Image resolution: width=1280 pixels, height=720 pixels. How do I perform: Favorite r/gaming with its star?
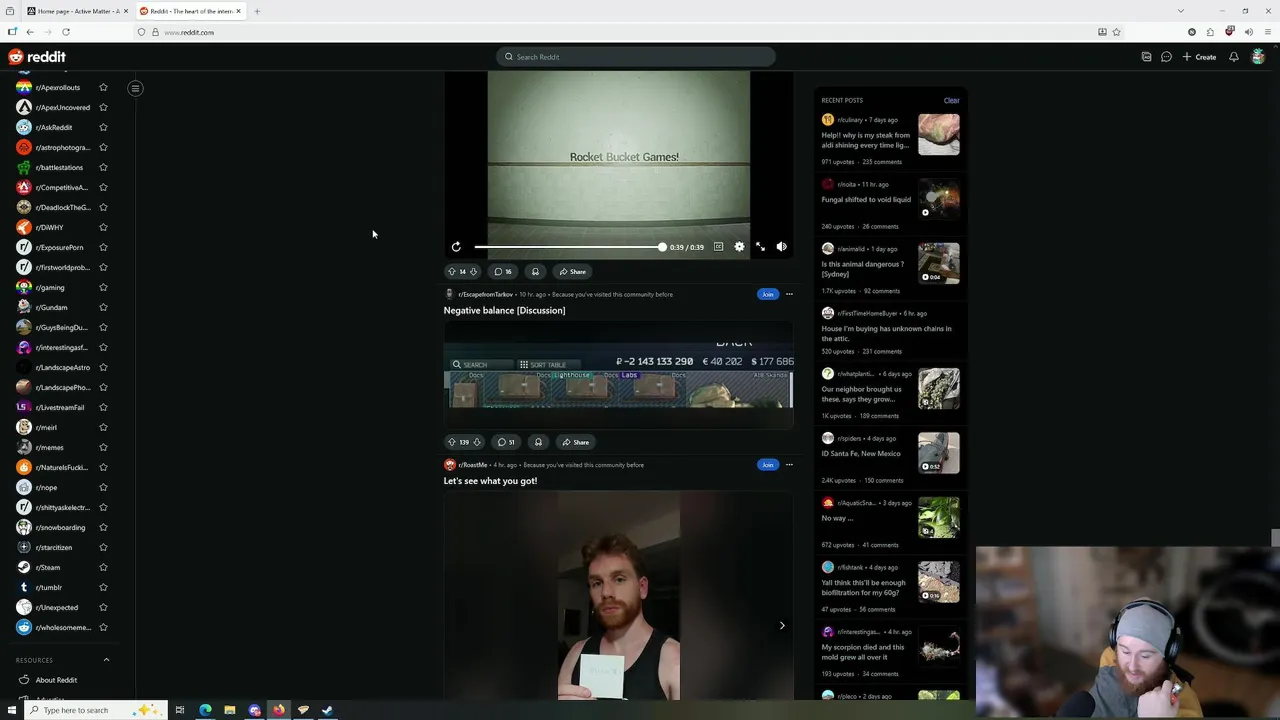tap(103, 288)
